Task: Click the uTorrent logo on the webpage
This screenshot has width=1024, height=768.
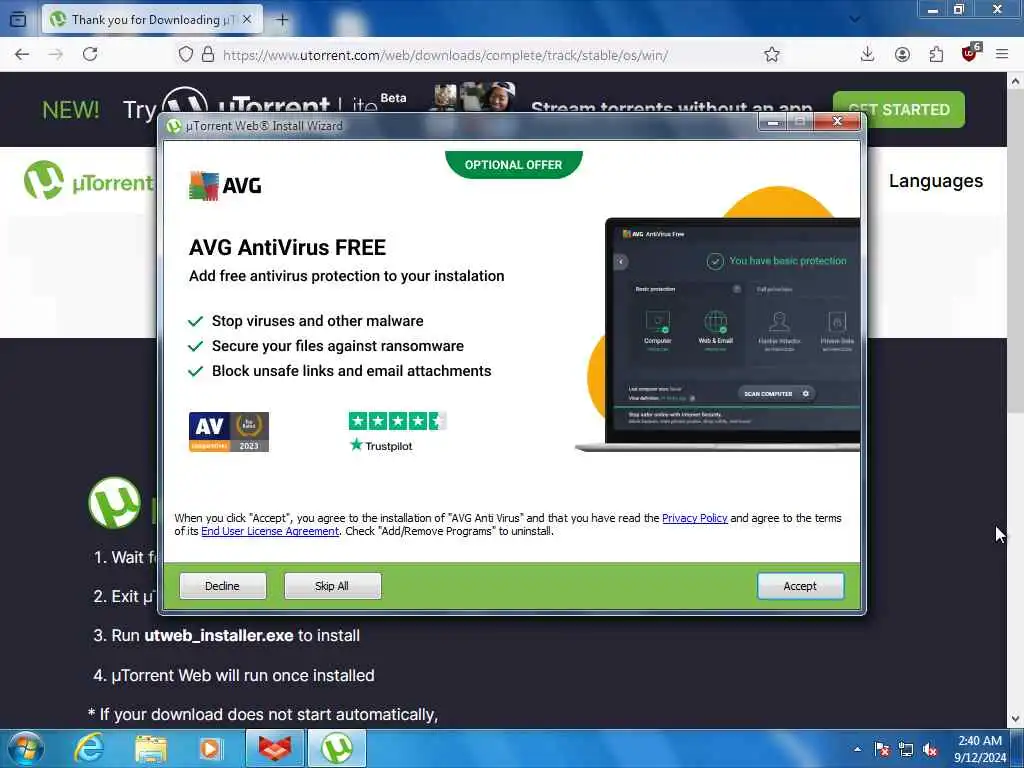Action: pos(89,181)
